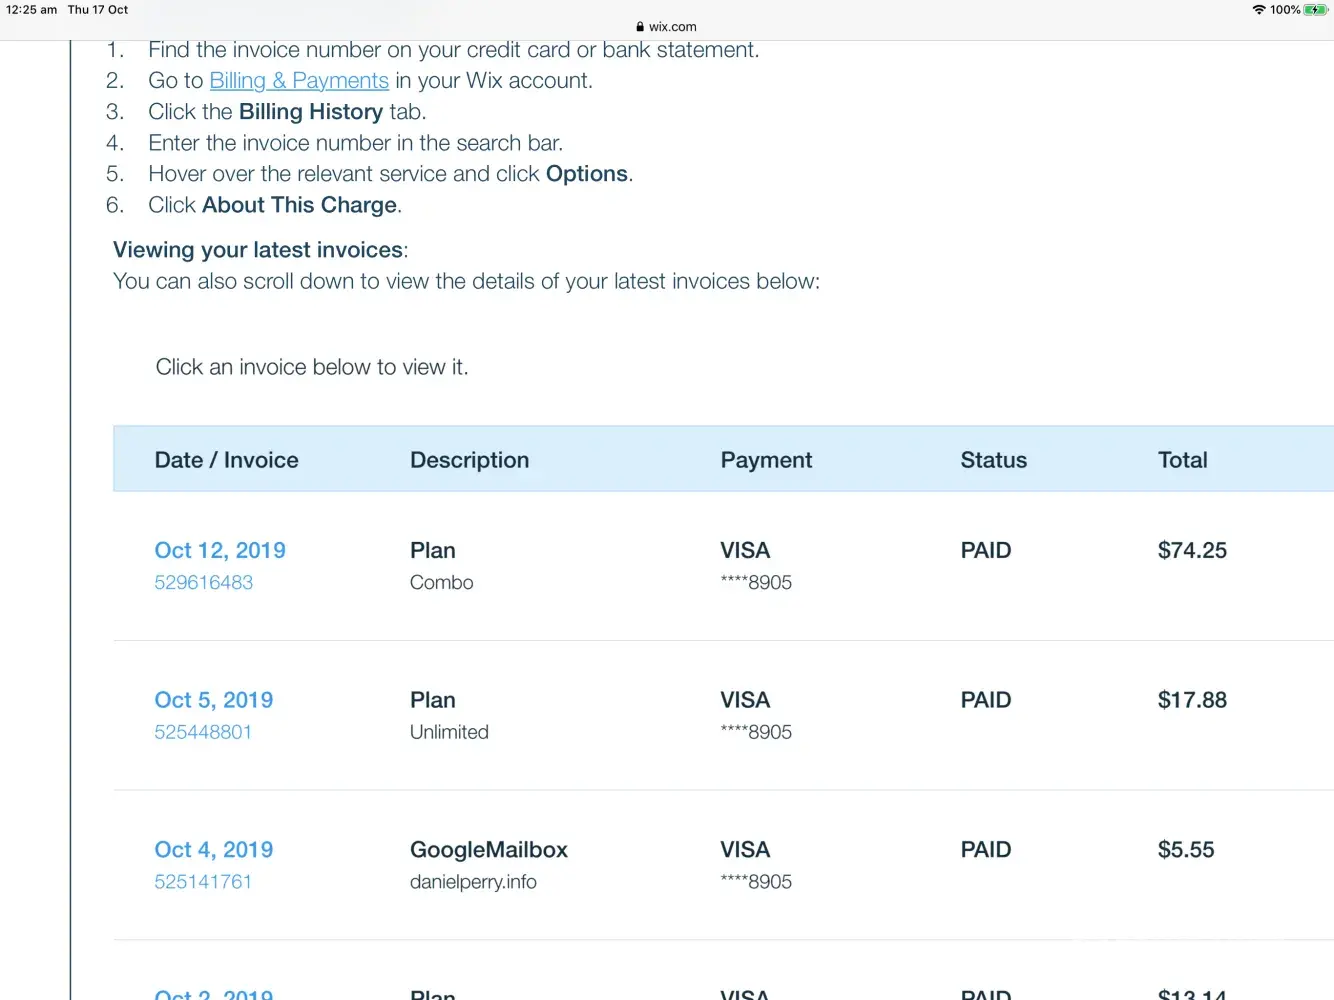This screenshot has height=1000, width=1334.
Task: Open the Oct 5, 2019 invoice
Action: click(213, 700)
